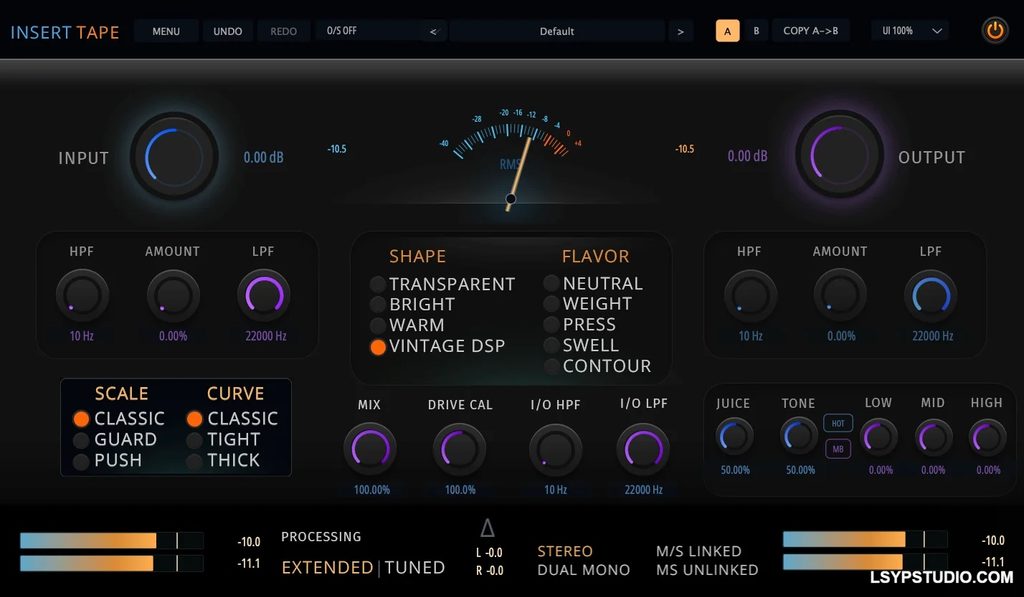Select TIGHT curve option
The image size is (1024, 597).
pyautogui.click(x=223, y=440)
